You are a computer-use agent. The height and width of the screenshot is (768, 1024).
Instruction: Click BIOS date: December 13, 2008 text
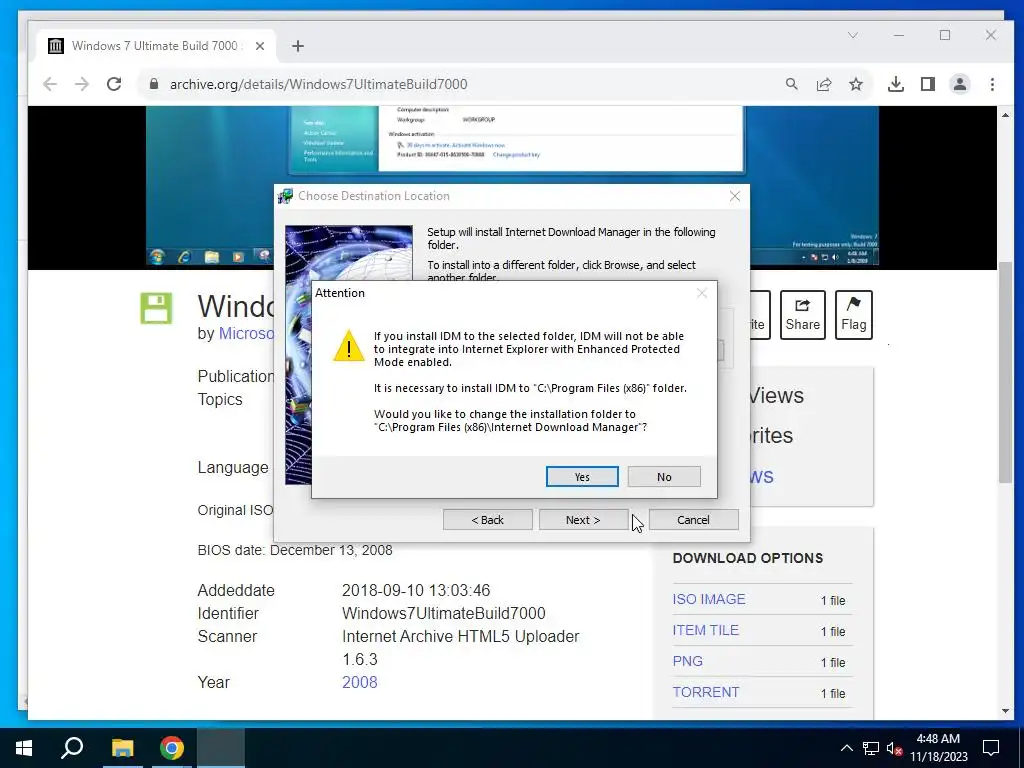[295, 551]
